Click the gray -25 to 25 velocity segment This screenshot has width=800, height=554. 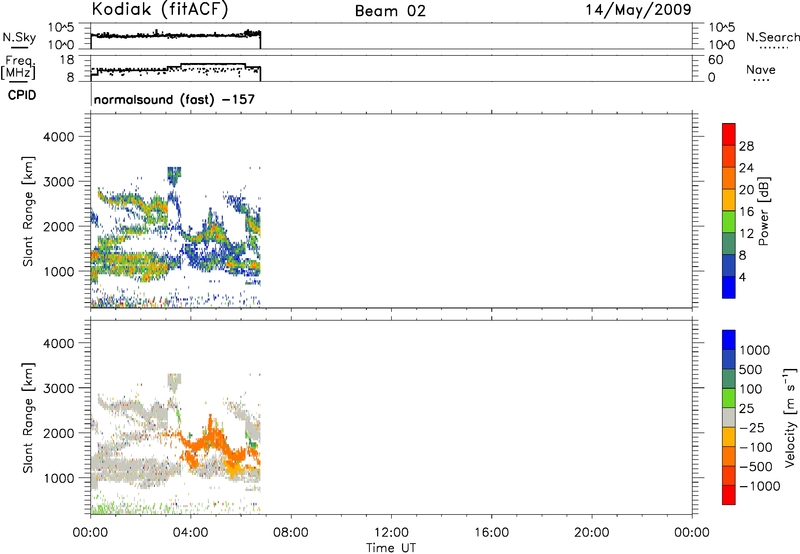[729, 417]
